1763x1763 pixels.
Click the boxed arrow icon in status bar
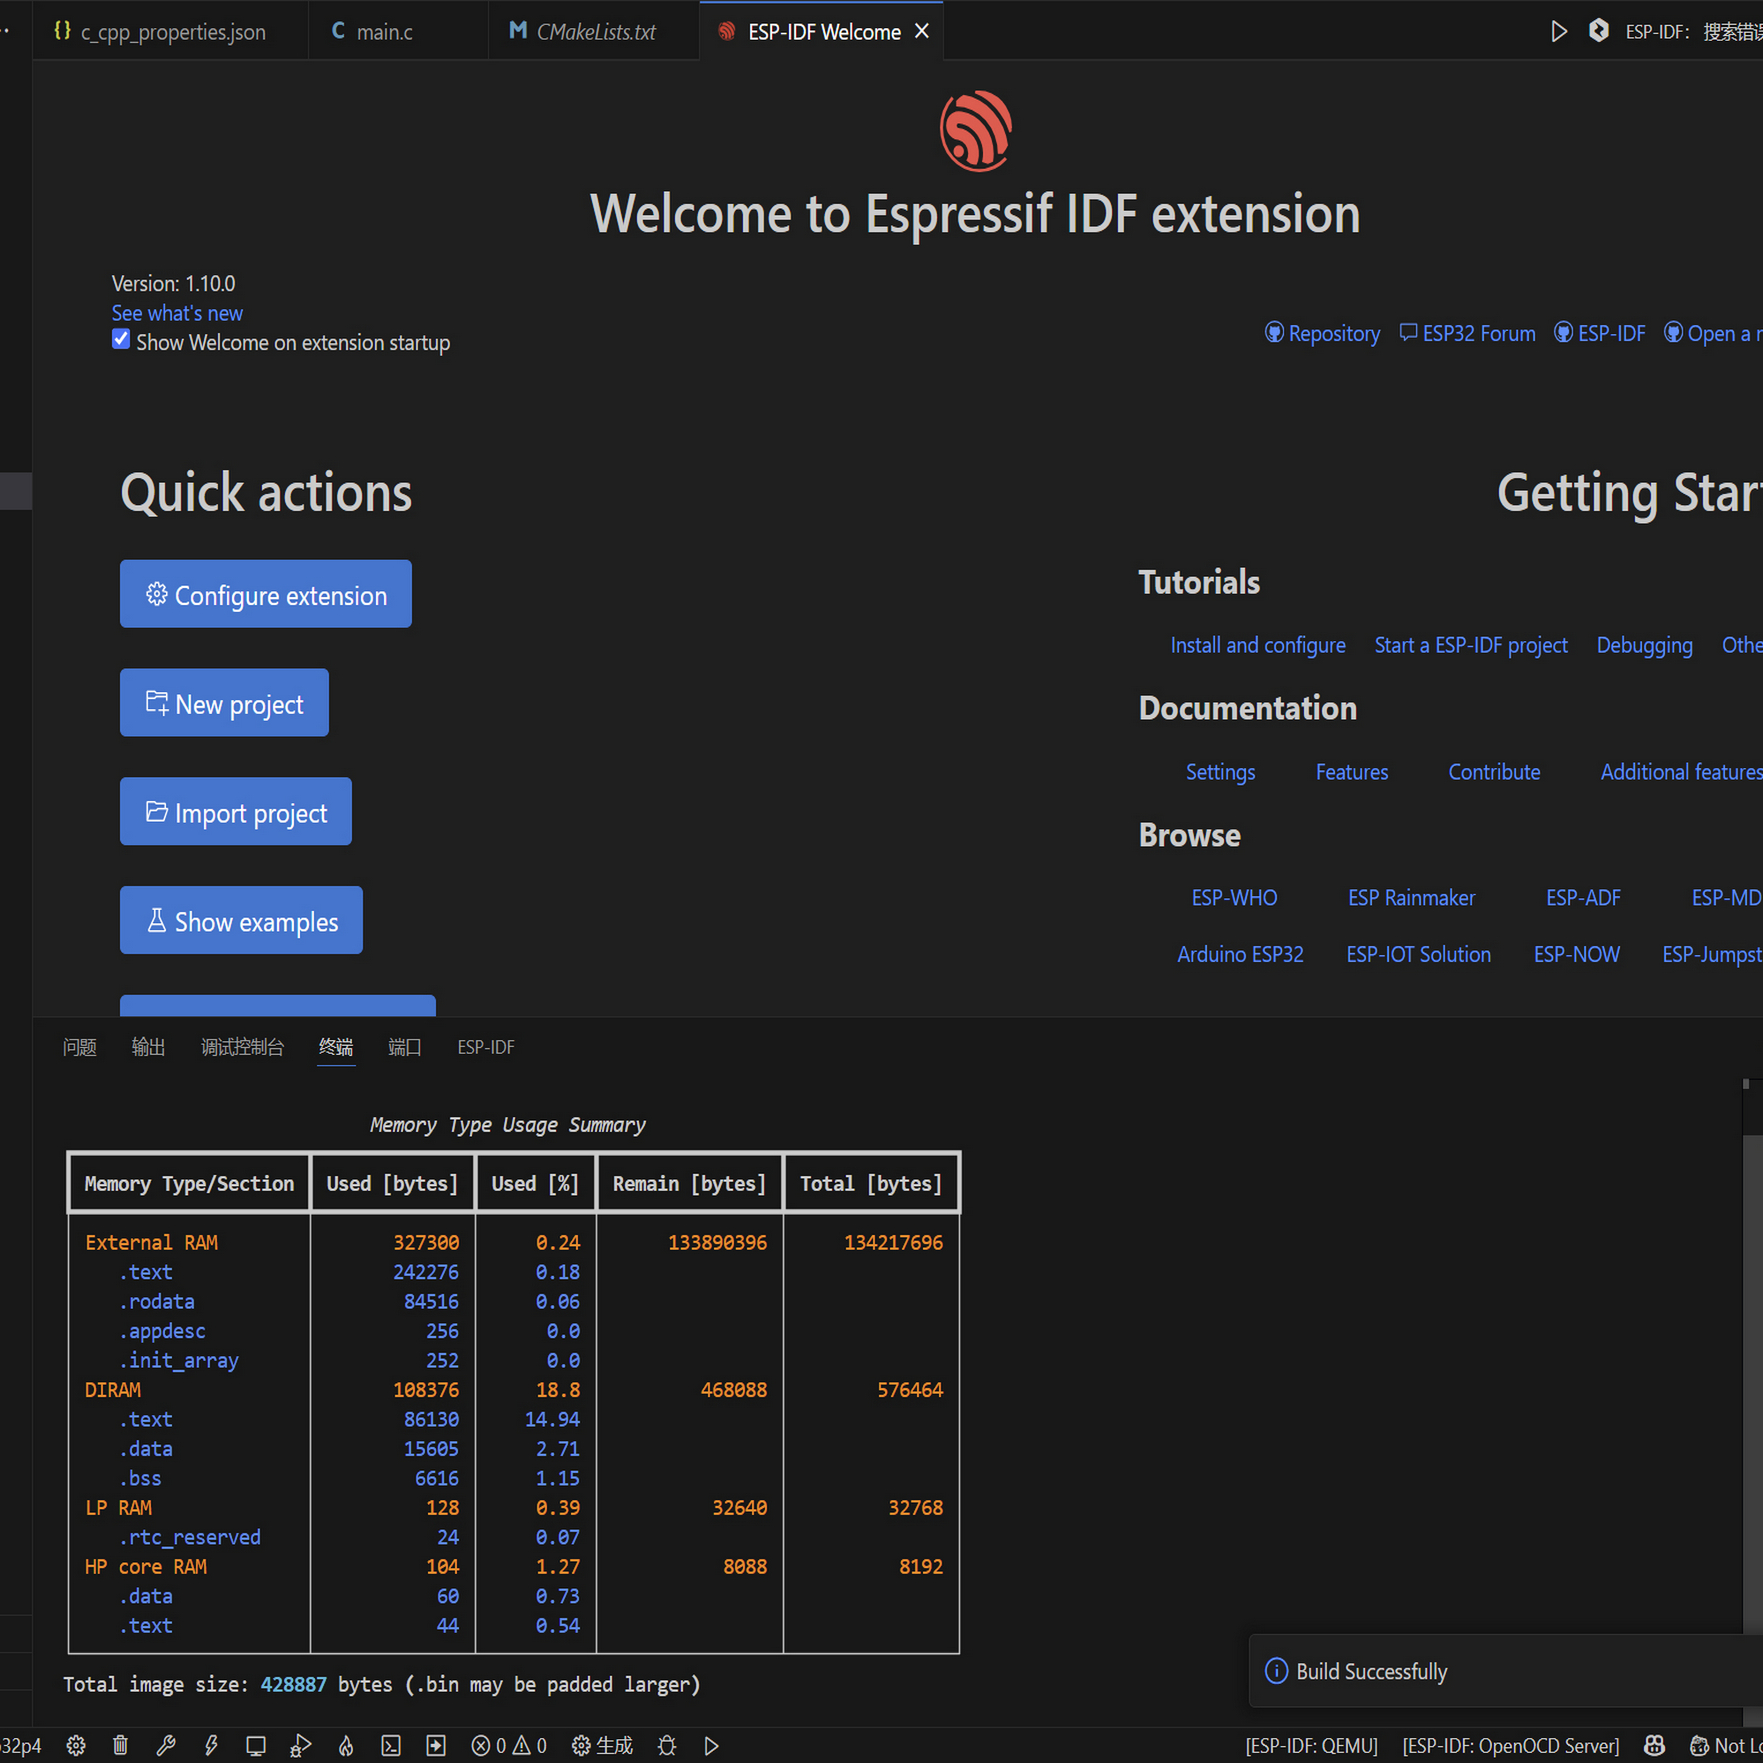(x=436, y=1745)
